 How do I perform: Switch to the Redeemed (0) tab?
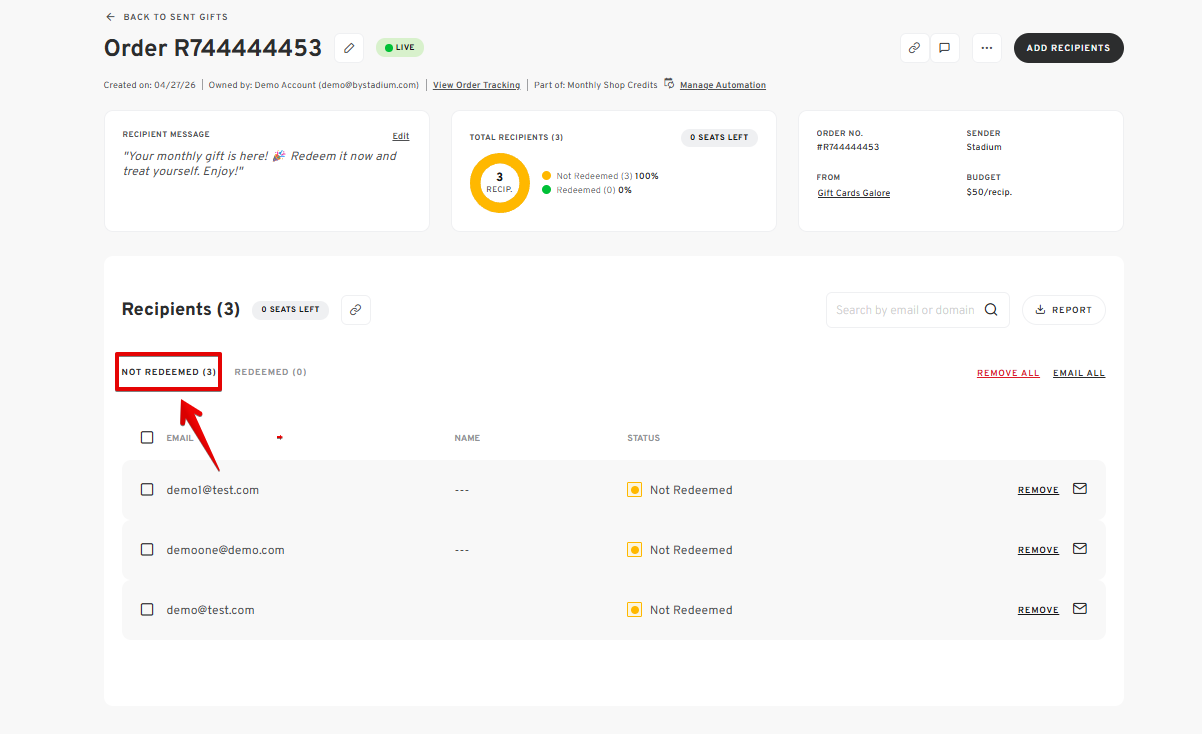271,372
